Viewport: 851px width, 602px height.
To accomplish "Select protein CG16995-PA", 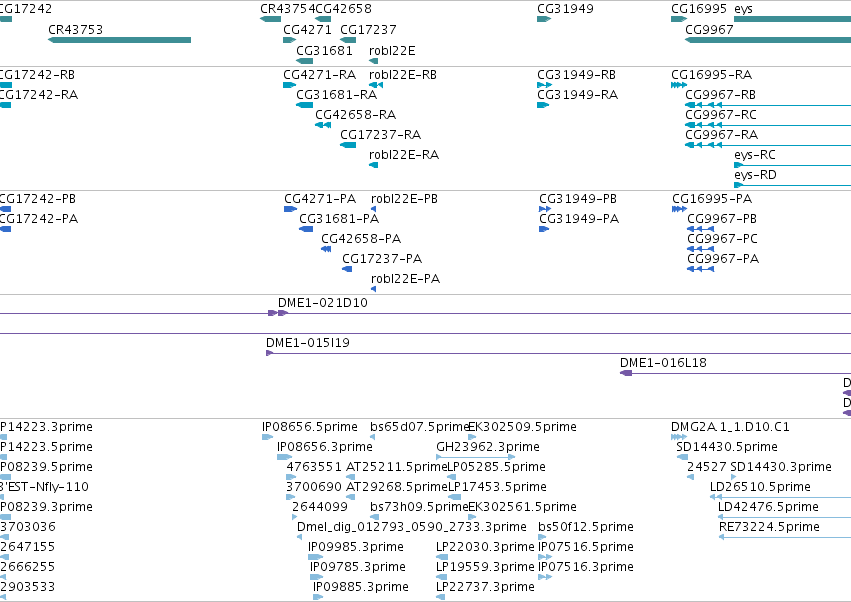I will click(x=712, y=199).
